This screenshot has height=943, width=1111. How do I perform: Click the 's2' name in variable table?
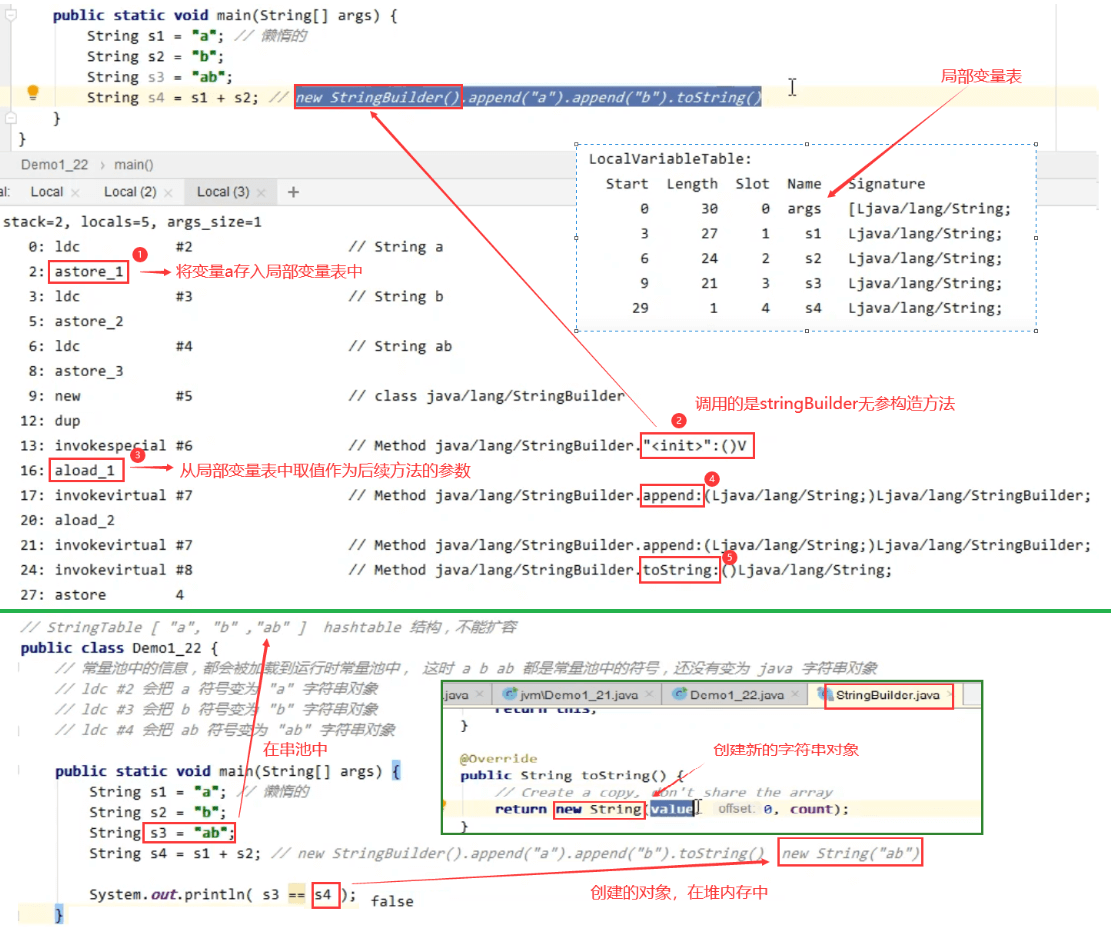click(x=813, y=258)
